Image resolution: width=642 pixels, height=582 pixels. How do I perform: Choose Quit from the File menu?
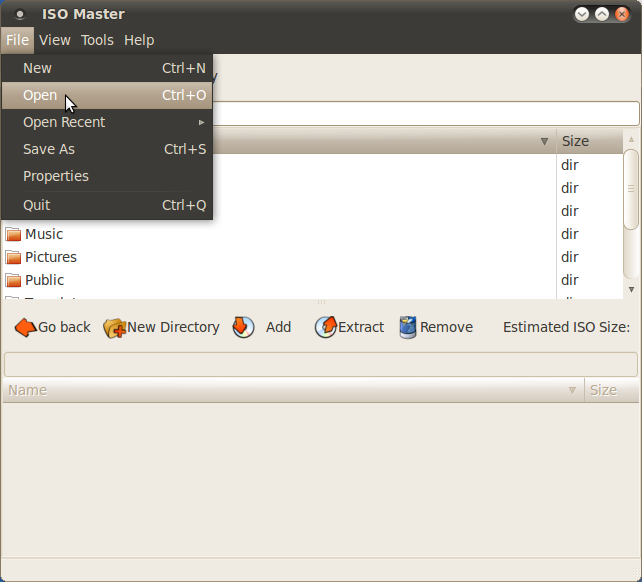pyautogui.click(x=107, y=205)
